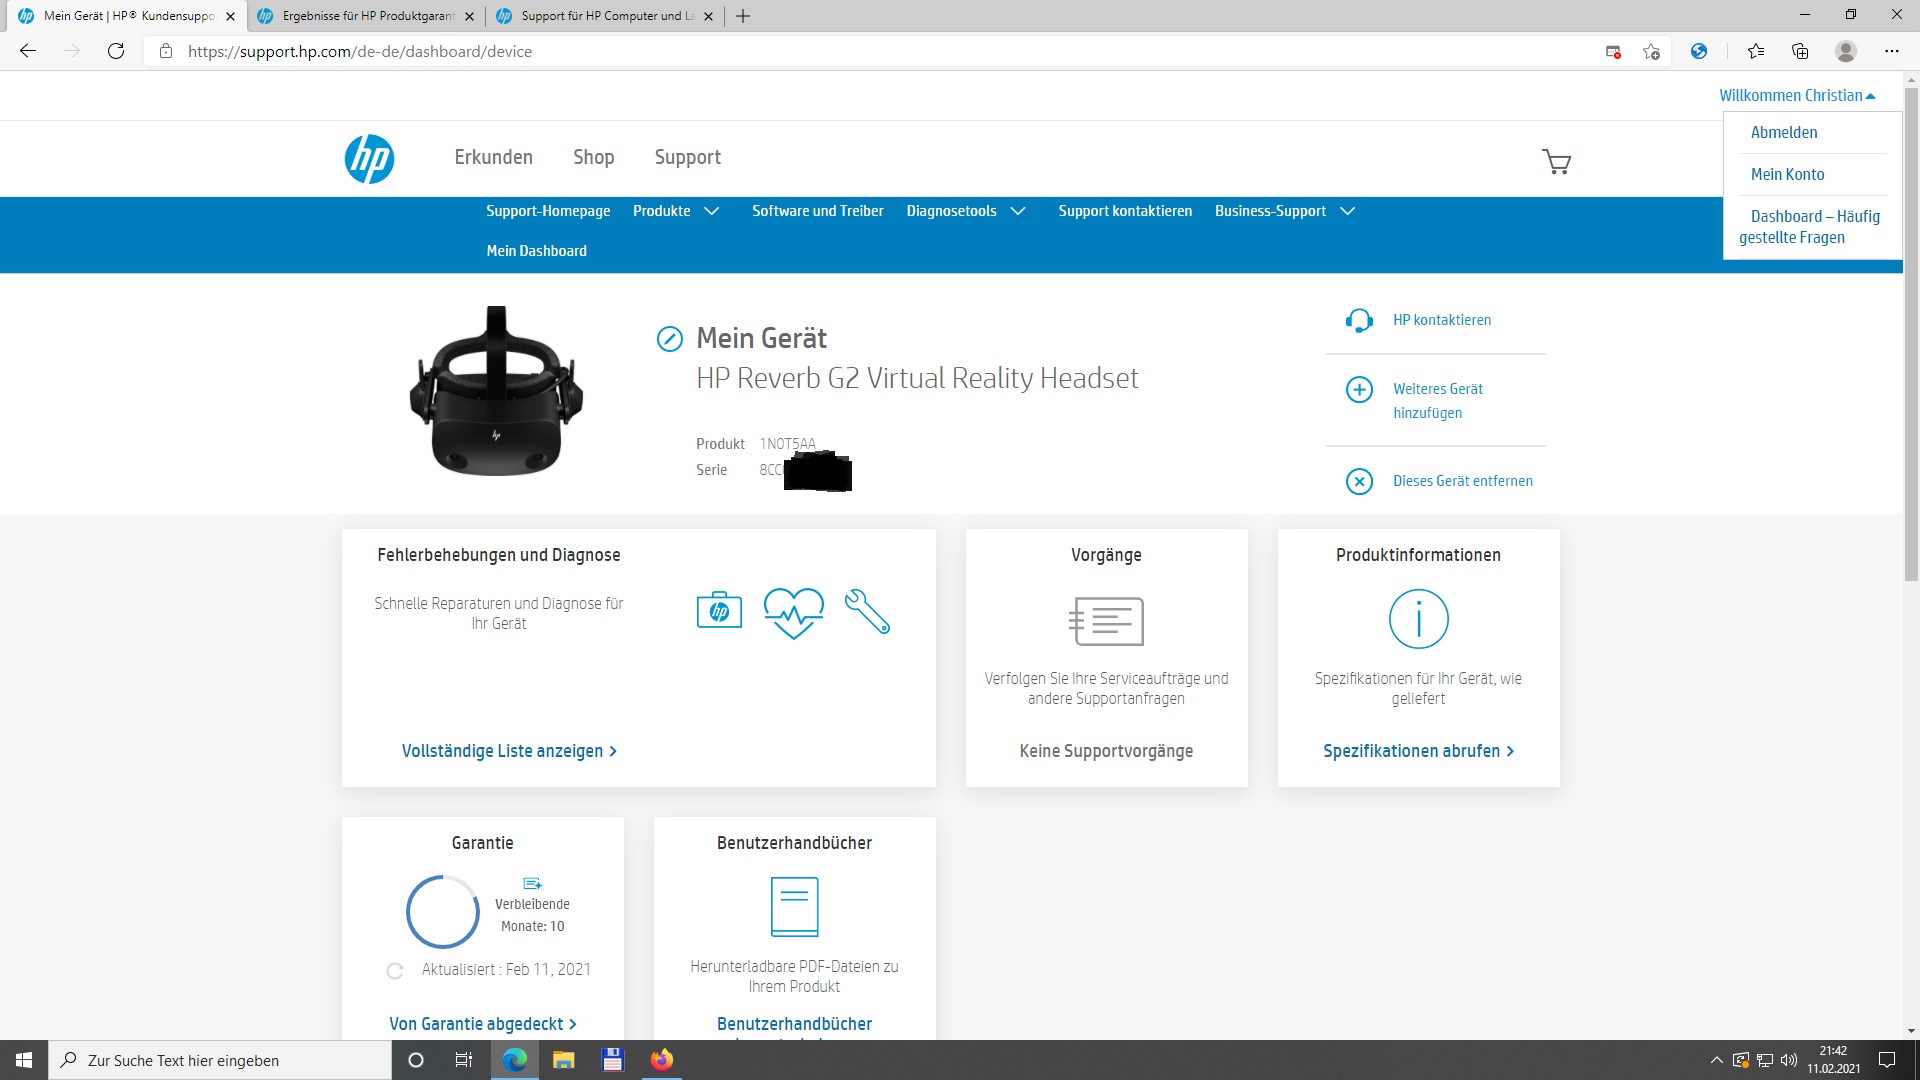Click the plus icon for Weiteres Gerät
1920x1080 pixels.
[1359, 390]
